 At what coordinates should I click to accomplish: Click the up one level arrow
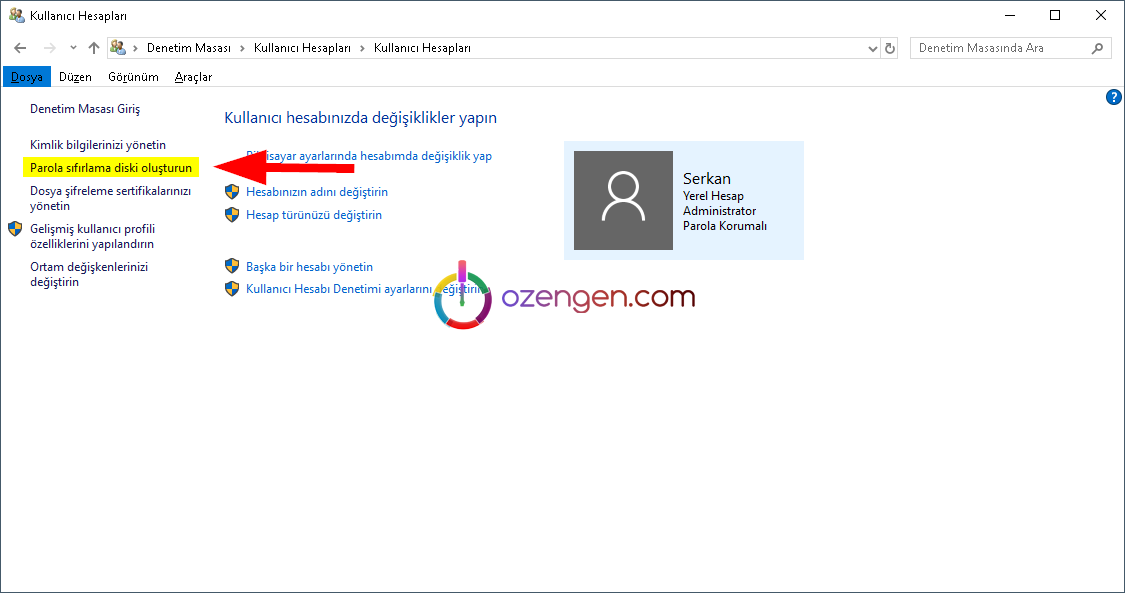(x=94, y=48)
